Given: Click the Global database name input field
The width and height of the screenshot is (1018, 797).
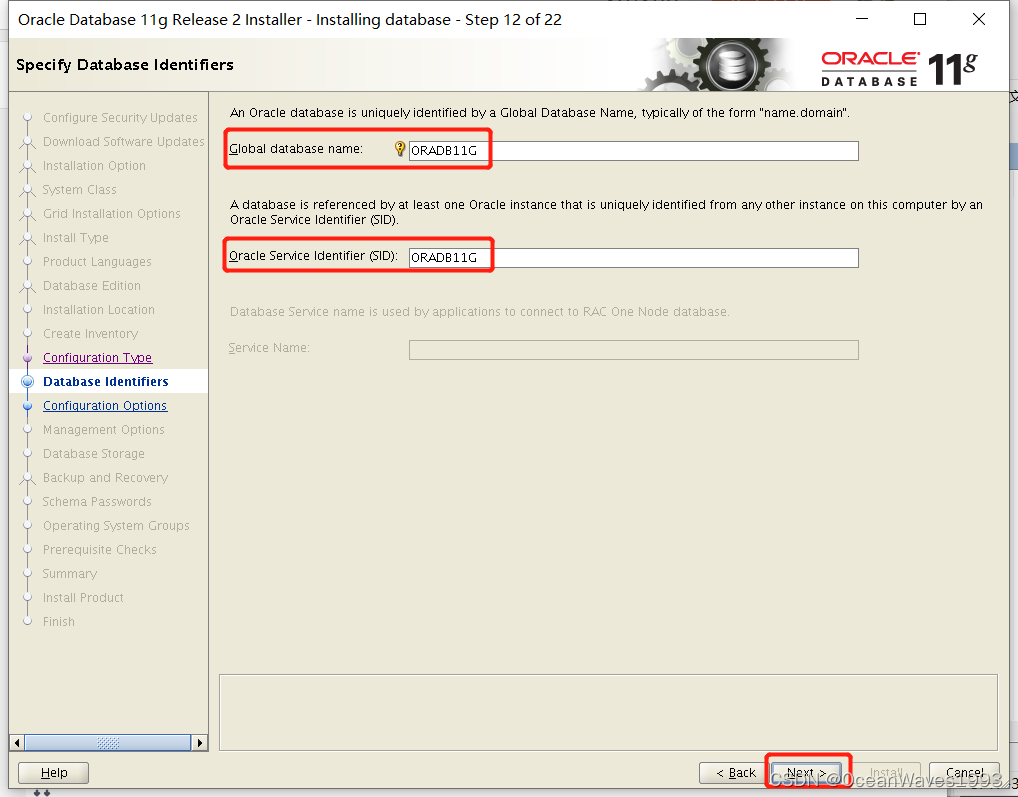Looking at the screenshot, I should [x=634, y=151].
